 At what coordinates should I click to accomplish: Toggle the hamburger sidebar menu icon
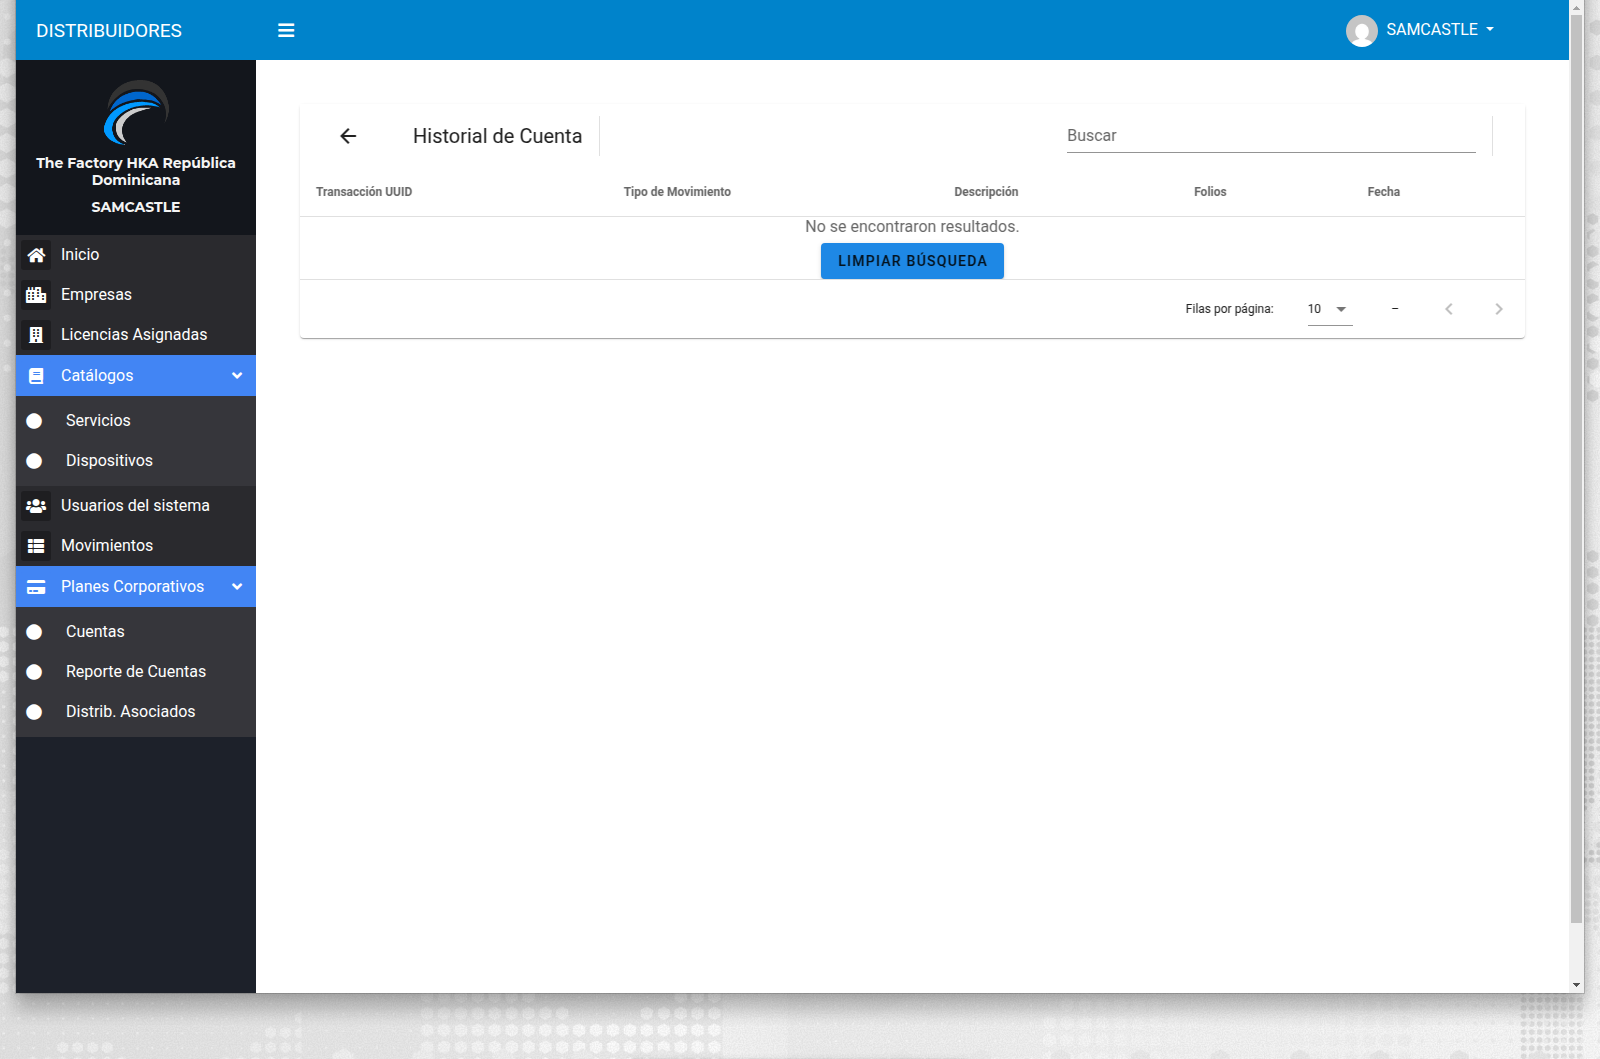pos(286,30)
